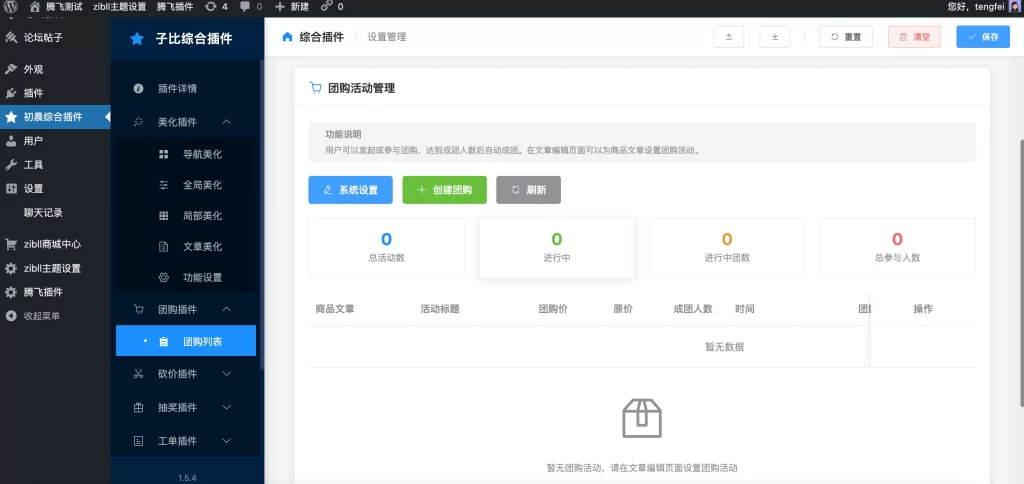
Task: Click the blue 保存 button
Action: click(x=982, y=37)
